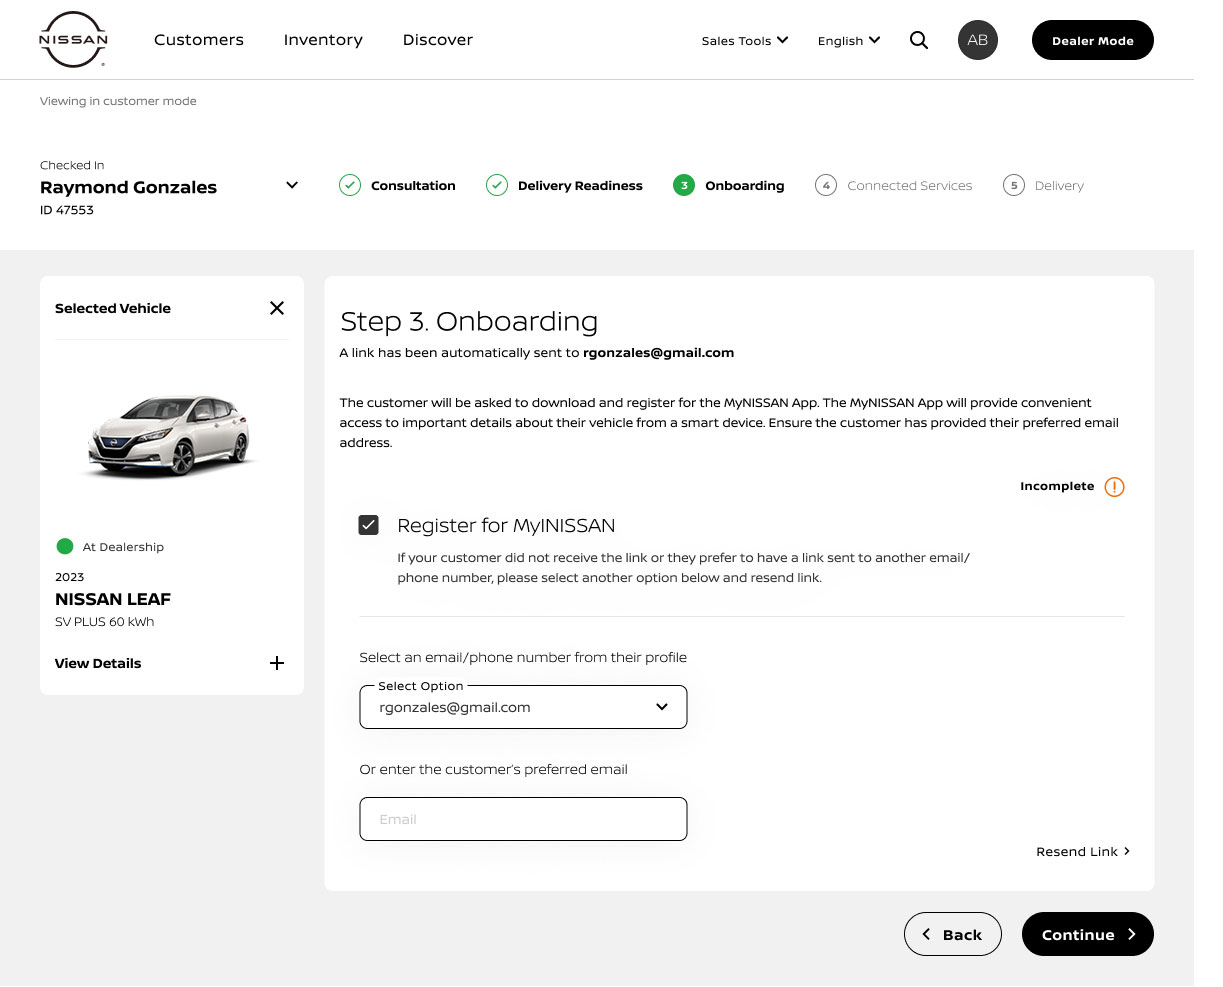Viewport: 1223px width, 987px height.
Task: Open the Customers menu
Action: click(x=199, y=40)
